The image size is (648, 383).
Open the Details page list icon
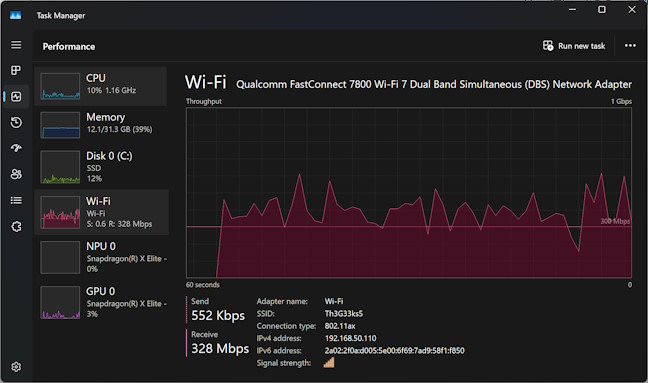16,200
